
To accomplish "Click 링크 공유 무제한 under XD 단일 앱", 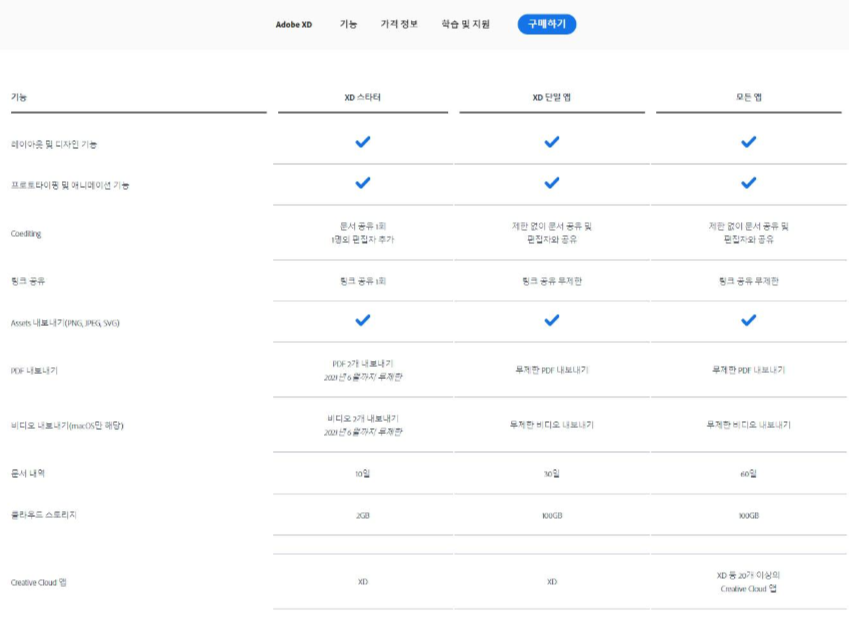I will click(x=552, y=281).
